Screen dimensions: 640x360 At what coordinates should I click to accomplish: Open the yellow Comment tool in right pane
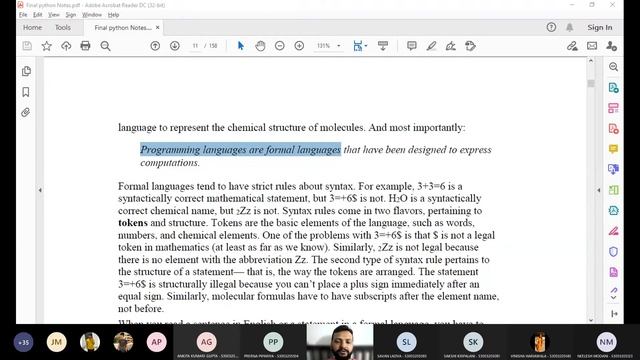613,149
